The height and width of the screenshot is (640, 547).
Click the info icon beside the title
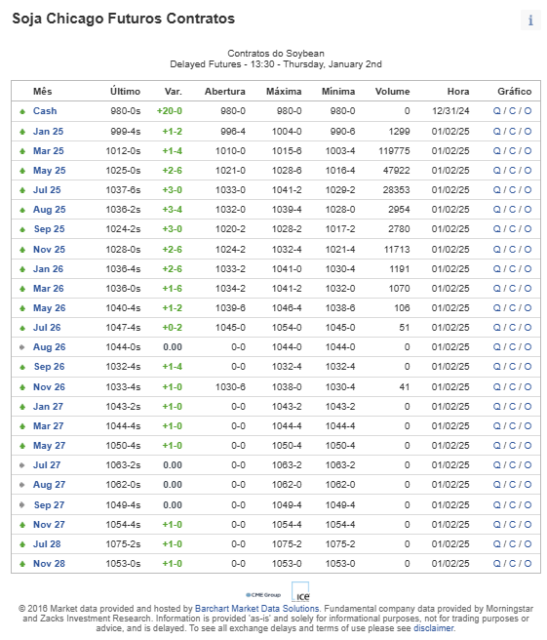tap(531, 20)
